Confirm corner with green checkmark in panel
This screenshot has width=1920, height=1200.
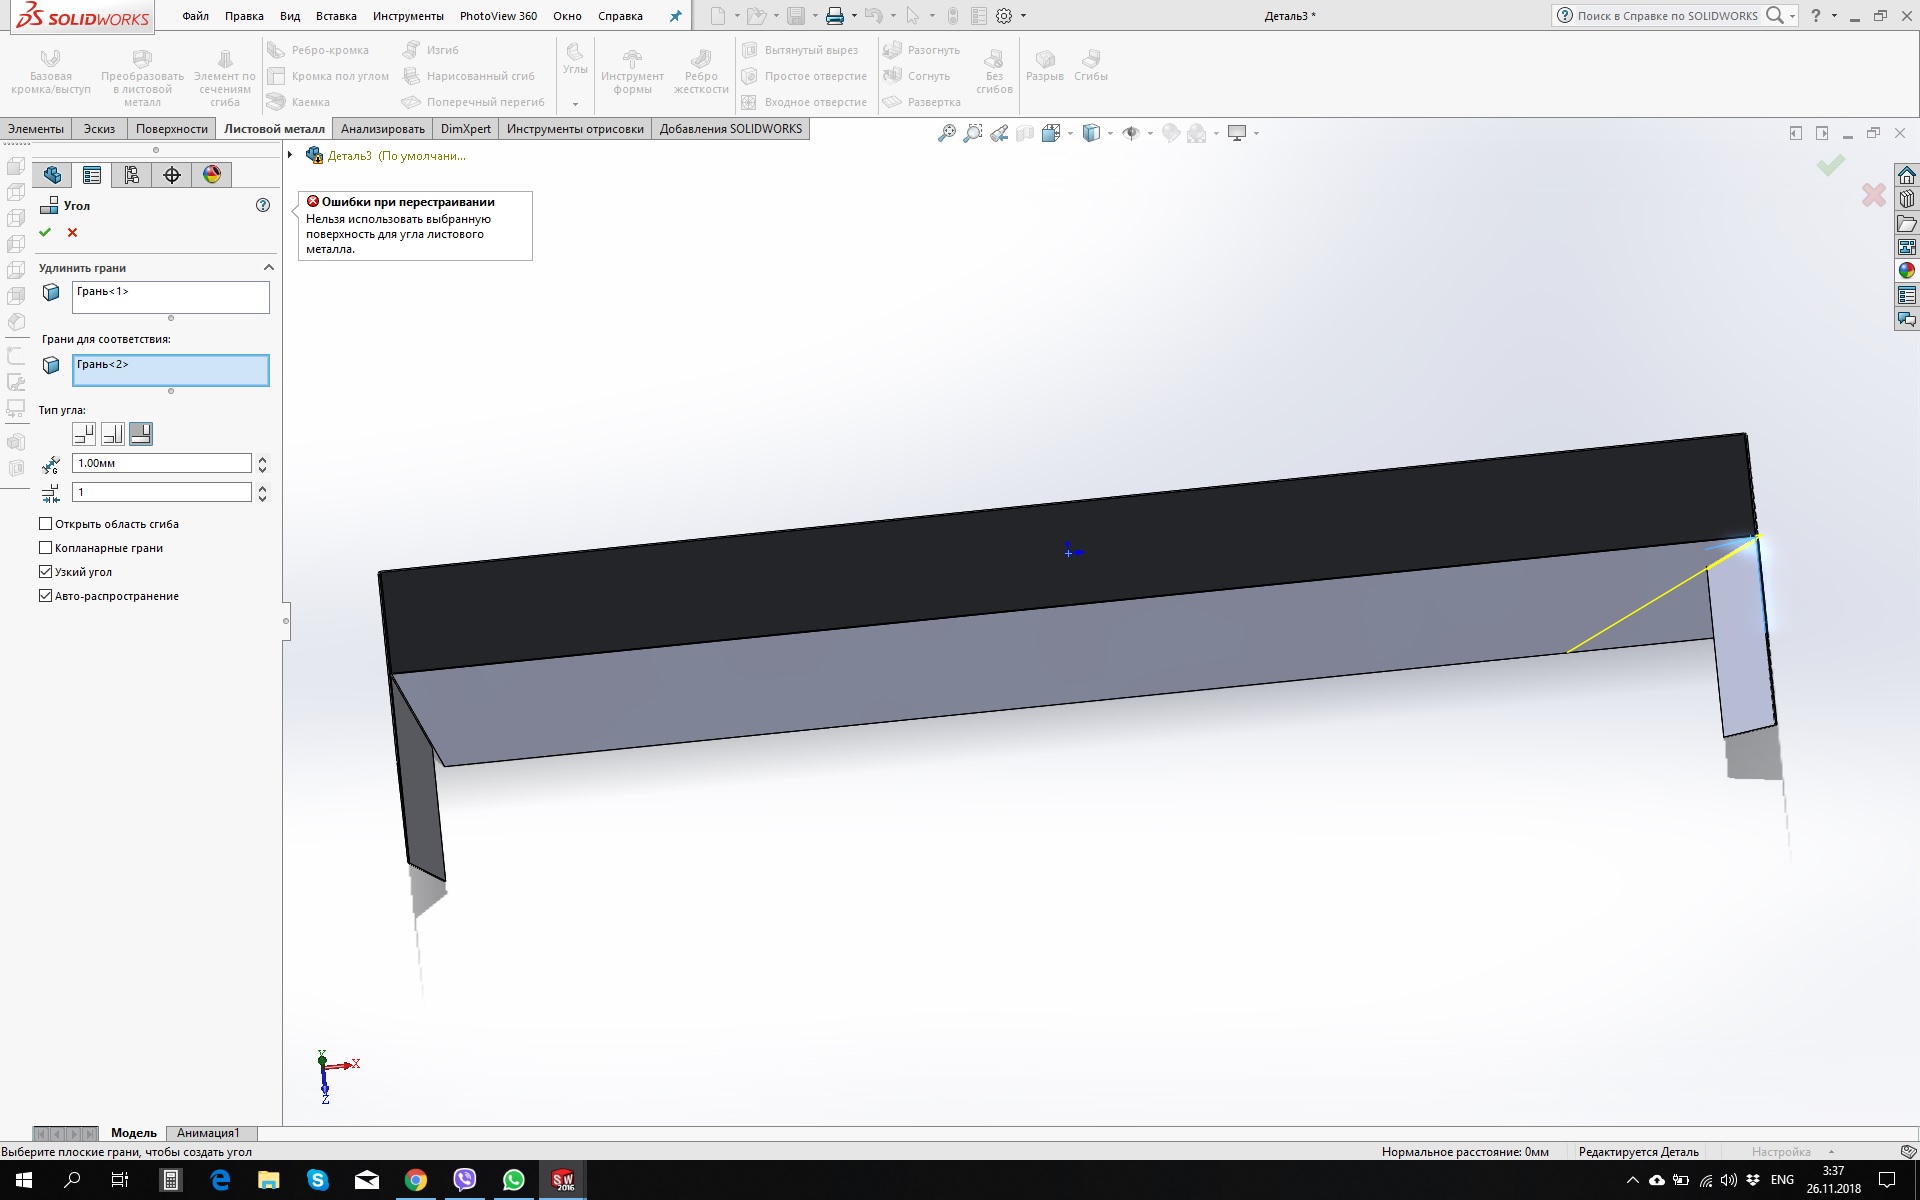pyautogui.click(x=45, y=232)
